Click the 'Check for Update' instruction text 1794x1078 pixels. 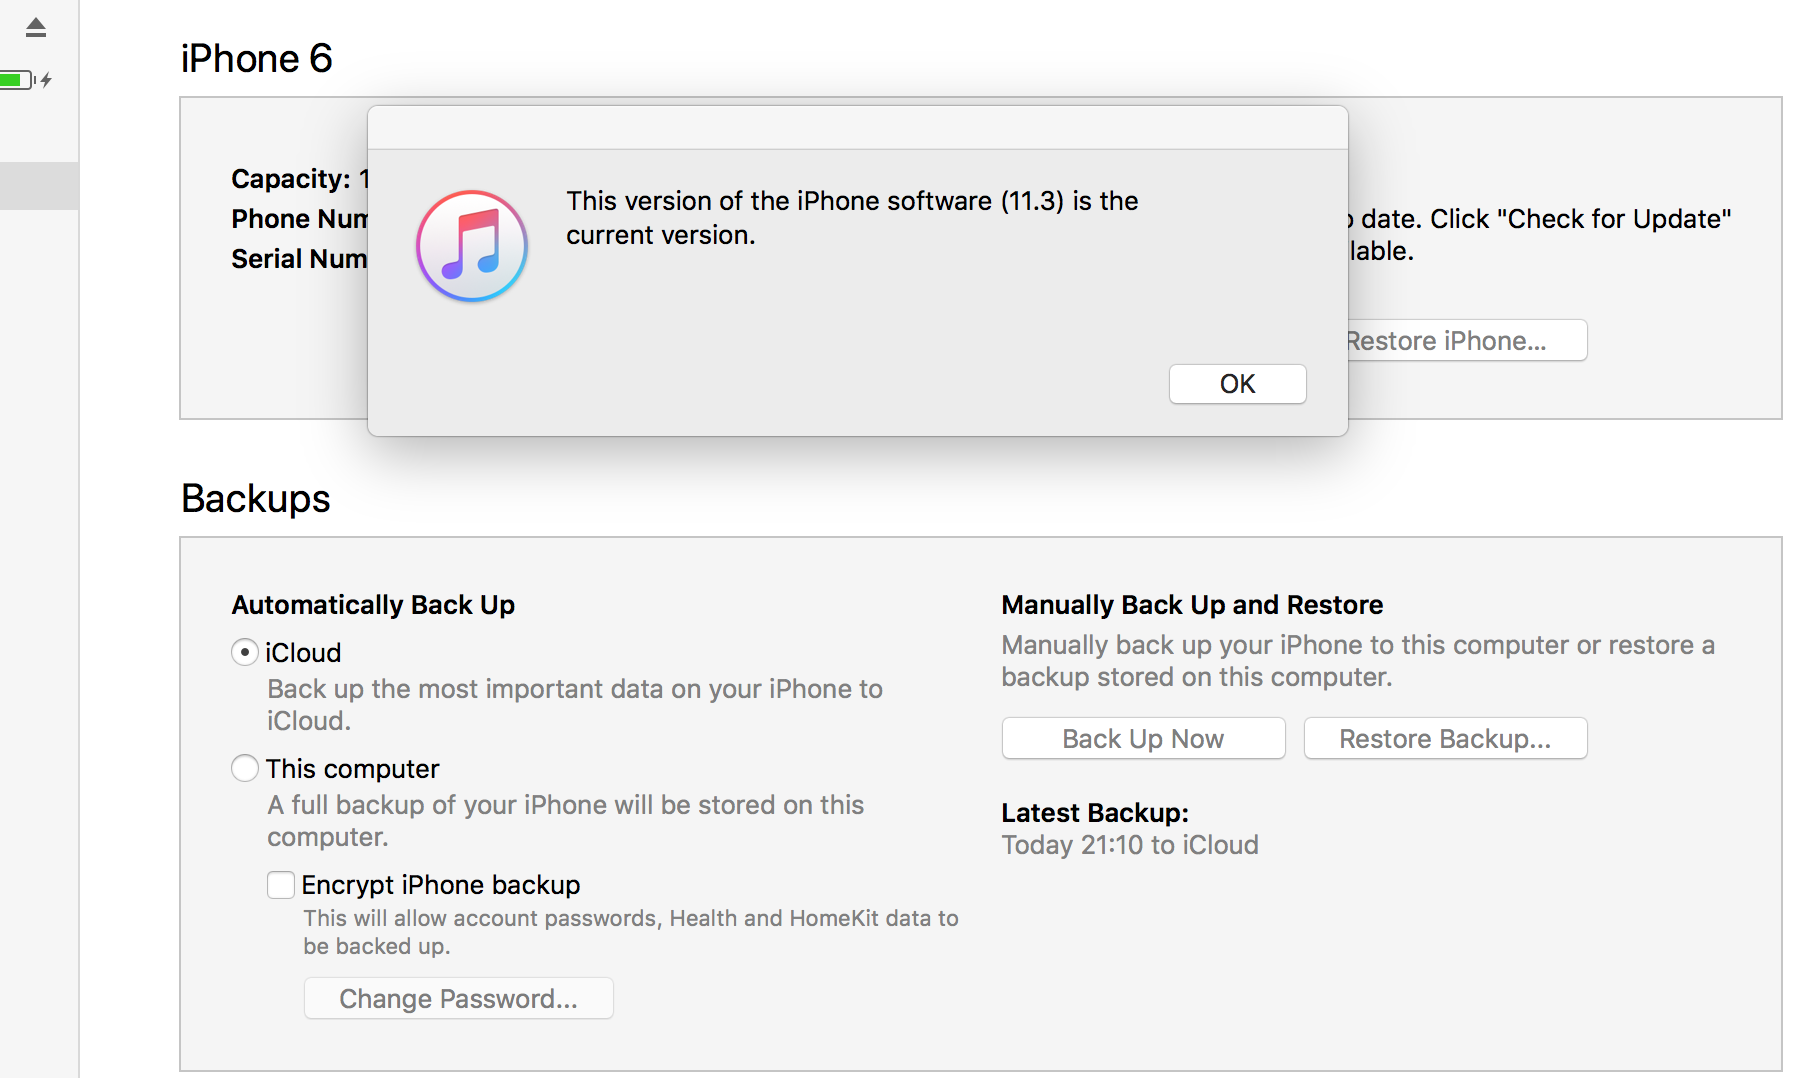(1540, 235)
